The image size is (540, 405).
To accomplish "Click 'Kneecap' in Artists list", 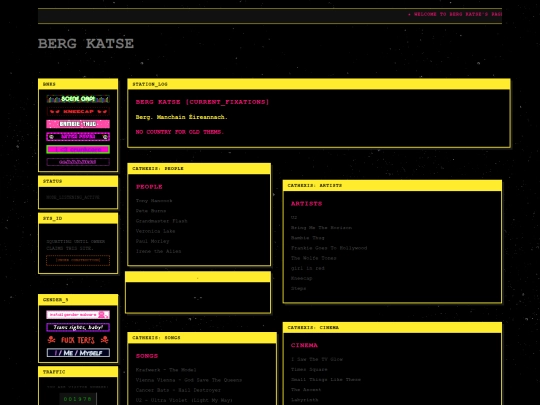I will [x=301, y=278].
